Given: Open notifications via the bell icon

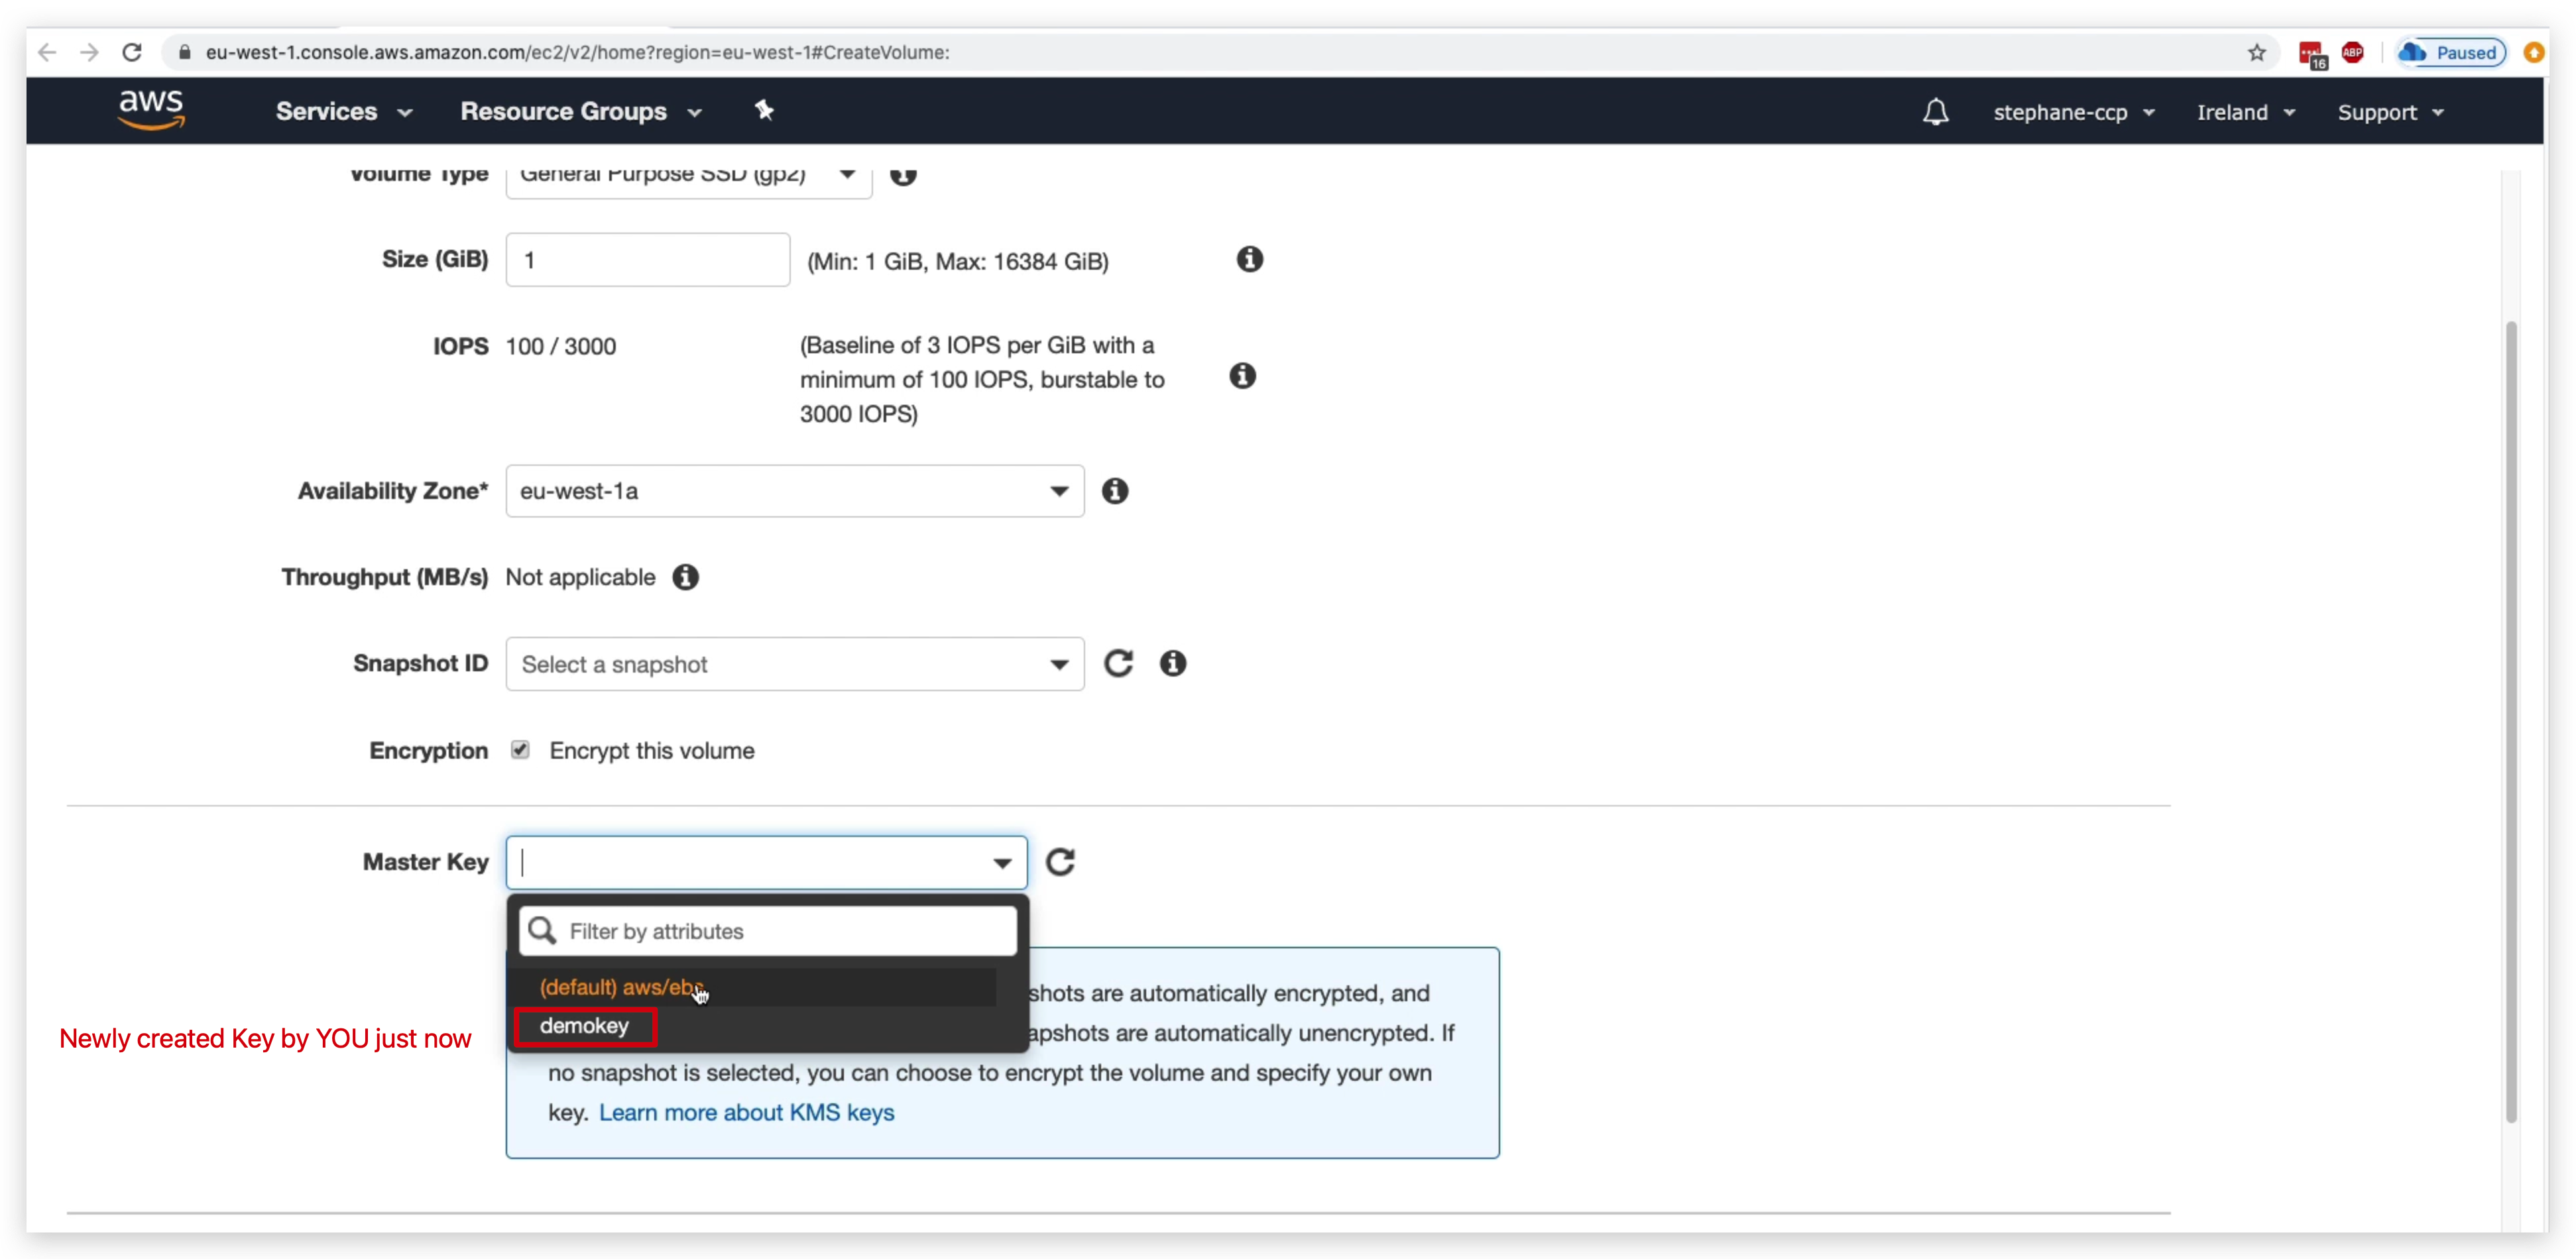Looking at the screenshot, I should 1935,112.
